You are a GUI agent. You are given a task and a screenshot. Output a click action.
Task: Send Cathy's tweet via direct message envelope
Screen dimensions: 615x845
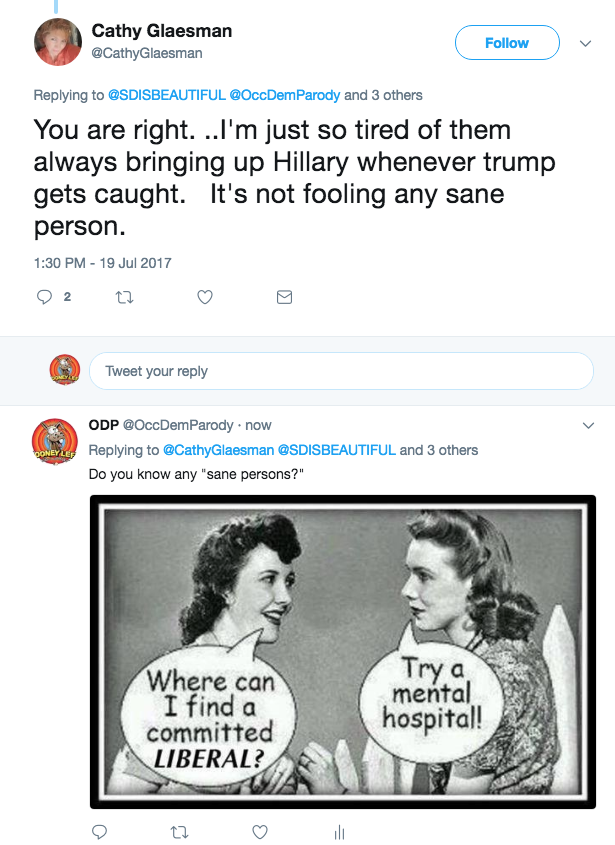(284, 297)
